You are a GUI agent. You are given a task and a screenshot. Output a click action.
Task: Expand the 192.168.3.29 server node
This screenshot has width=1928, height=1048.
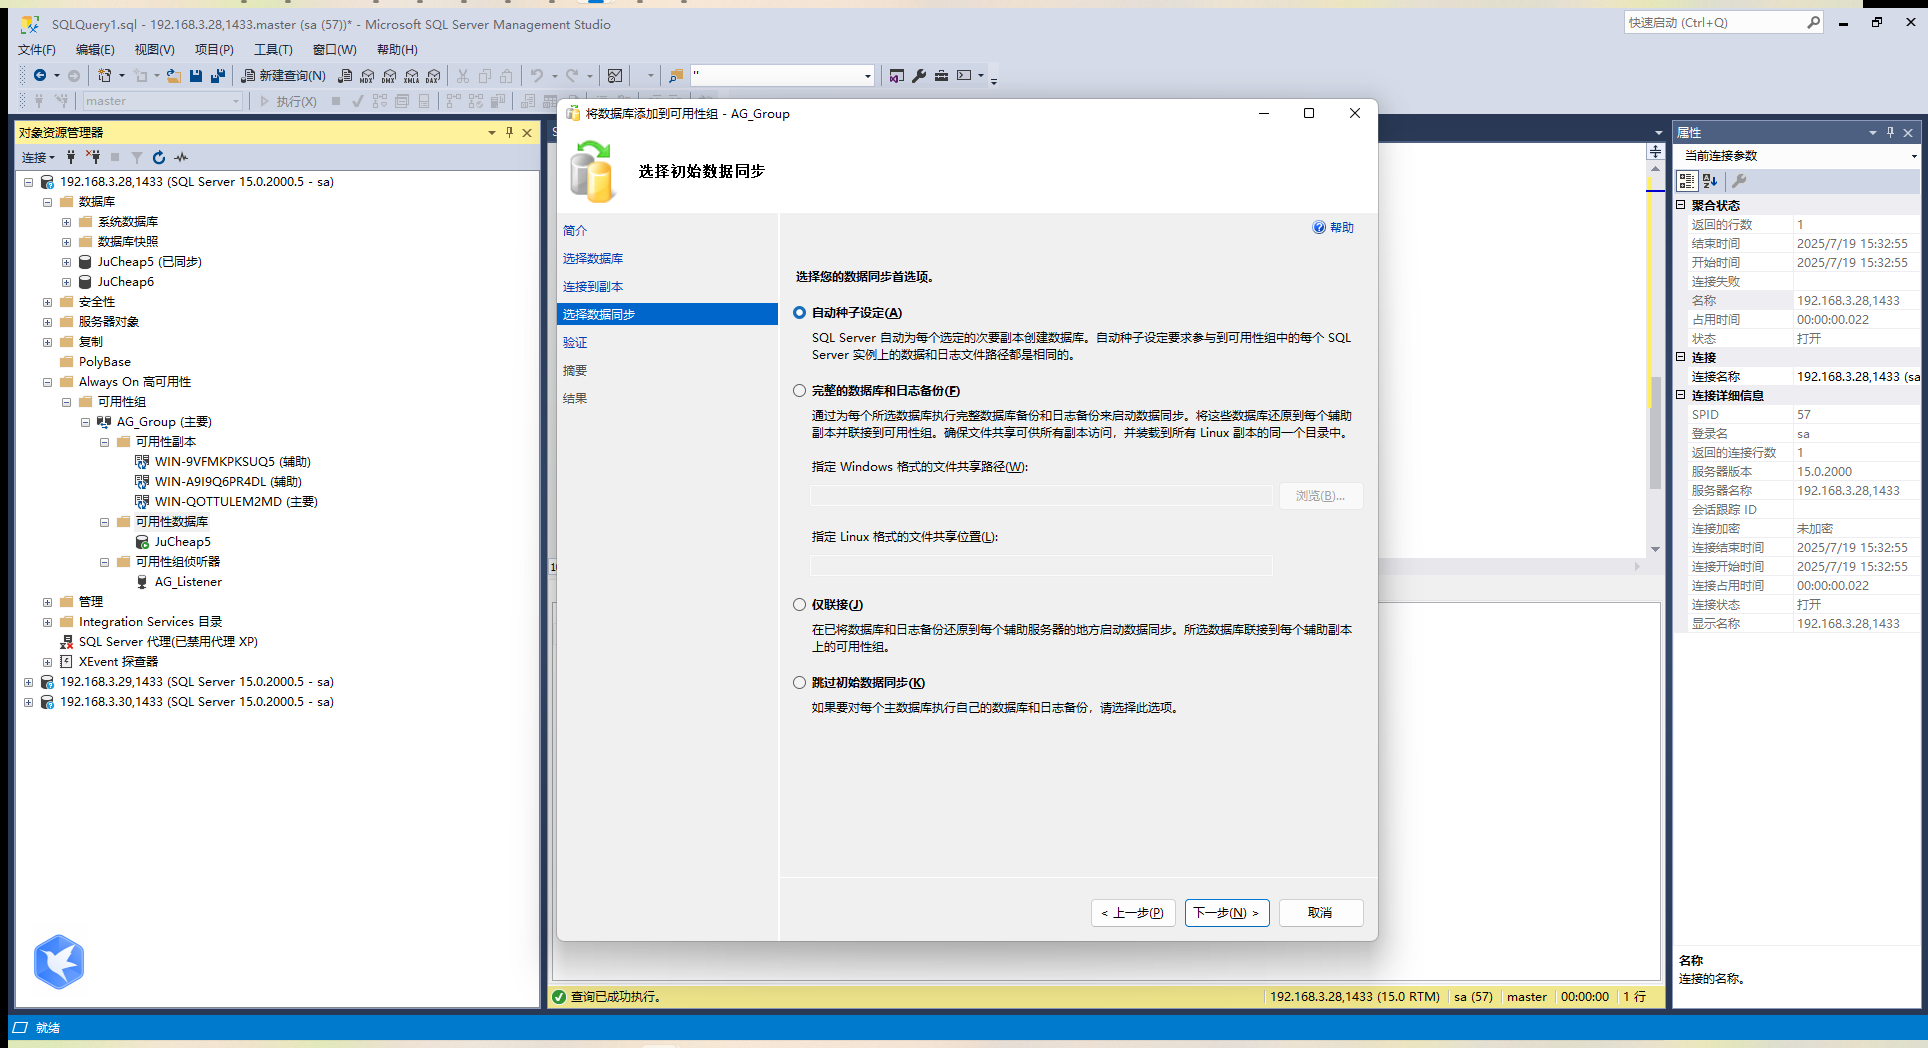pos(28,682)
